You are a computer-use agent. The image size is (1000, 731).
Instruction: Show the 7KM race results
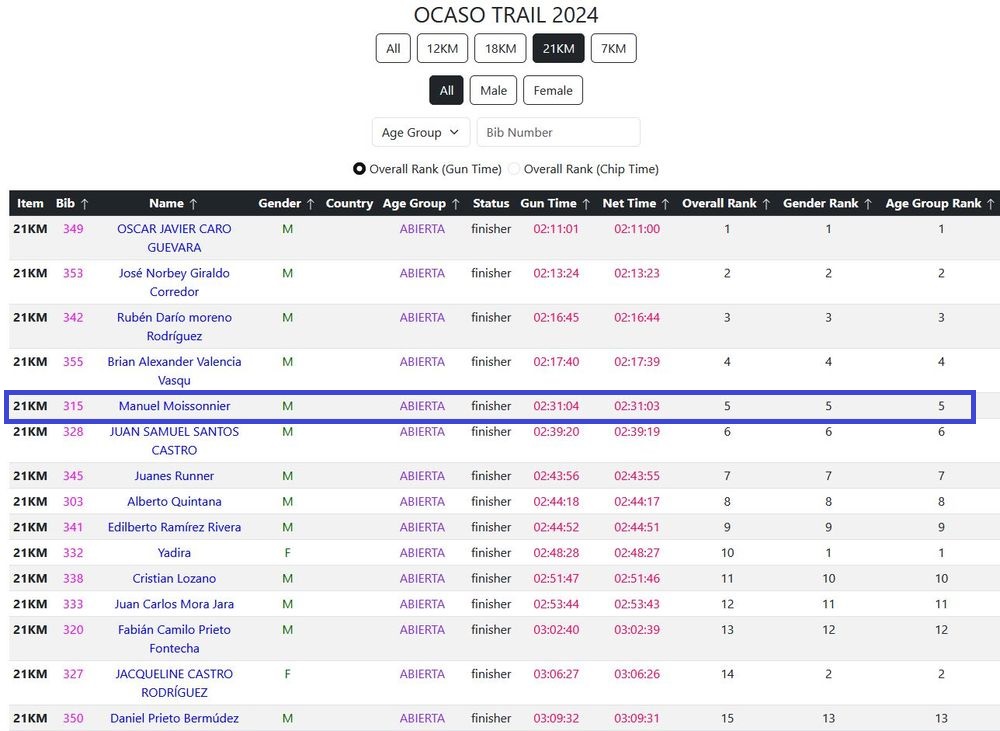point(614,48)
